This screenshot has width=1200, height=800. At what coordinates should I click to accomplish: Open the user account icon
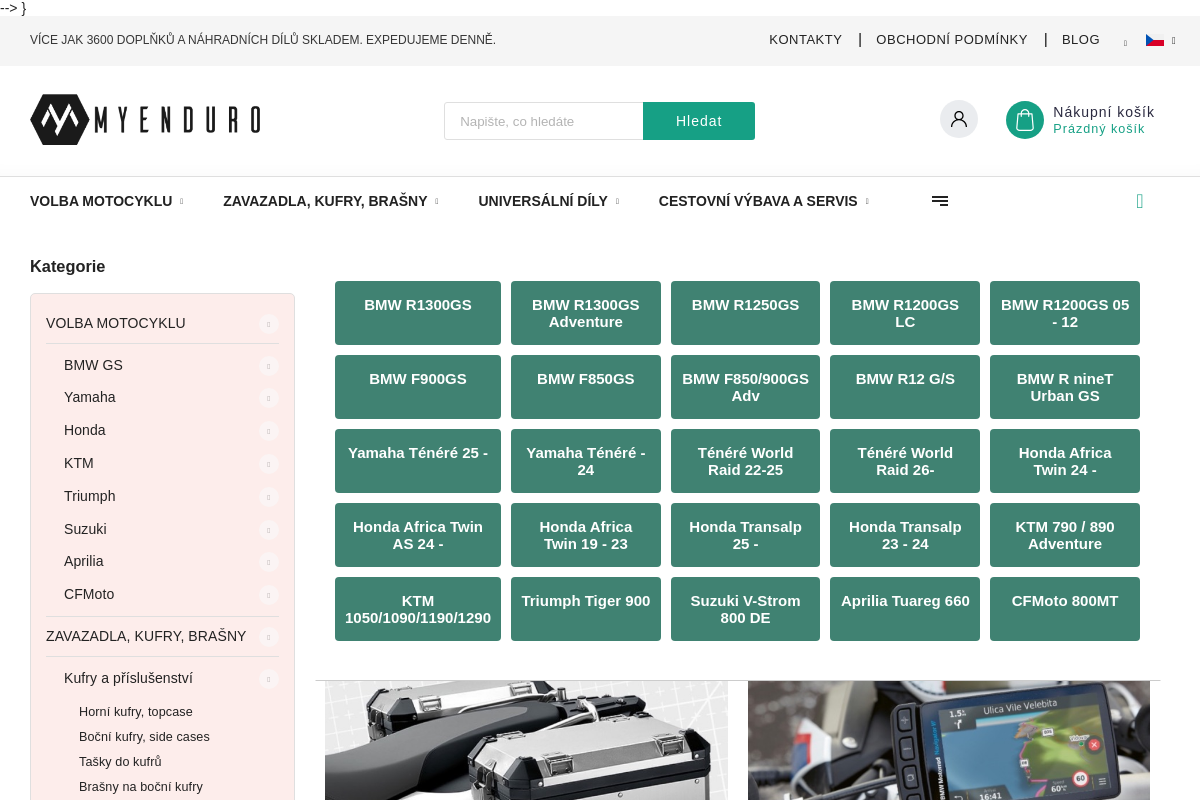[x=959, y=119]
